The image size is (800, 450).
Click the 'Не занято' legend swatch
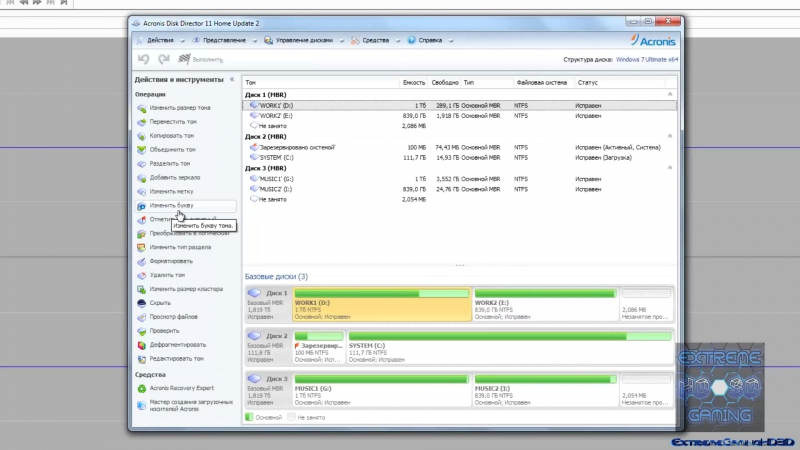pos(291,417)
